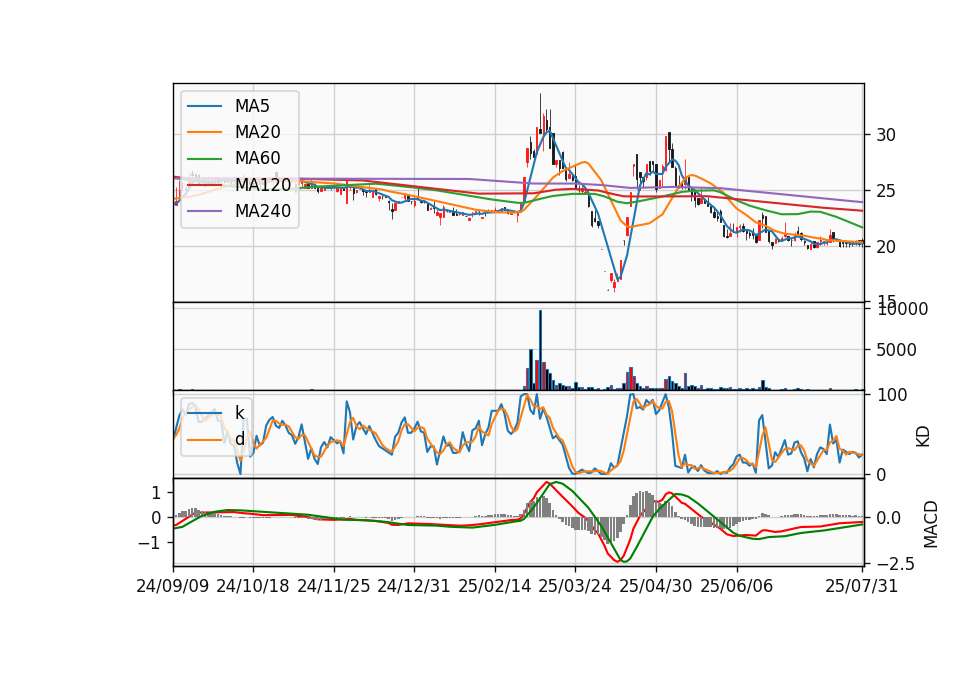Image resolution: width=960 pixels, height=690 pixels.
Task: Click the price axis label 25
Action: pyautogui.click(x=886, y=191)
